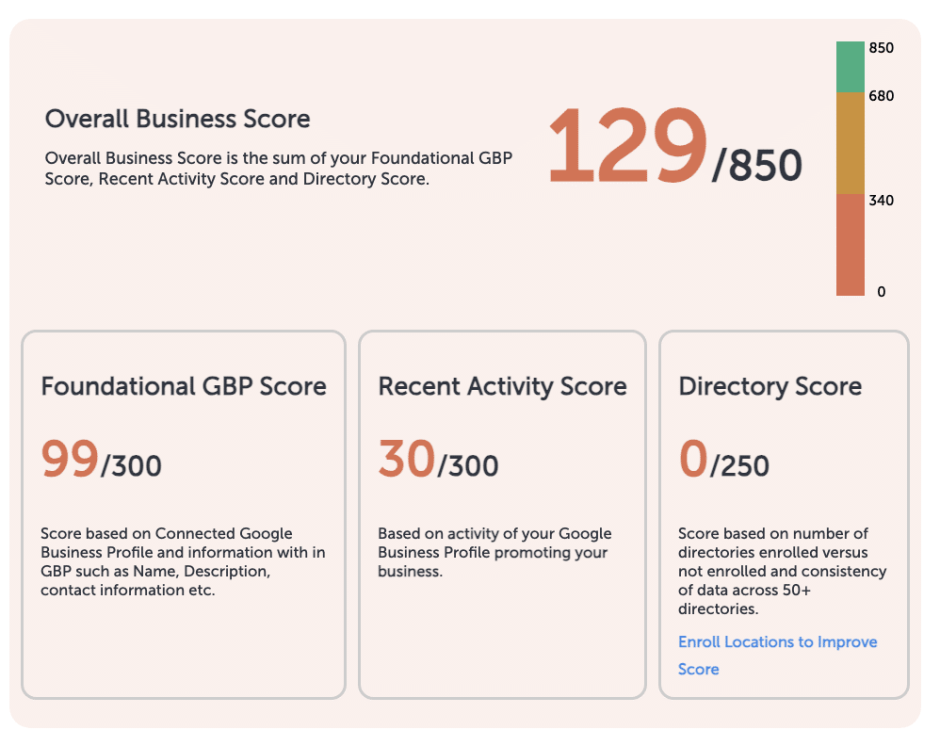Open the Foundational GBP Score card
The height and width of the screenshot is (746, 940).
(183, 387)
